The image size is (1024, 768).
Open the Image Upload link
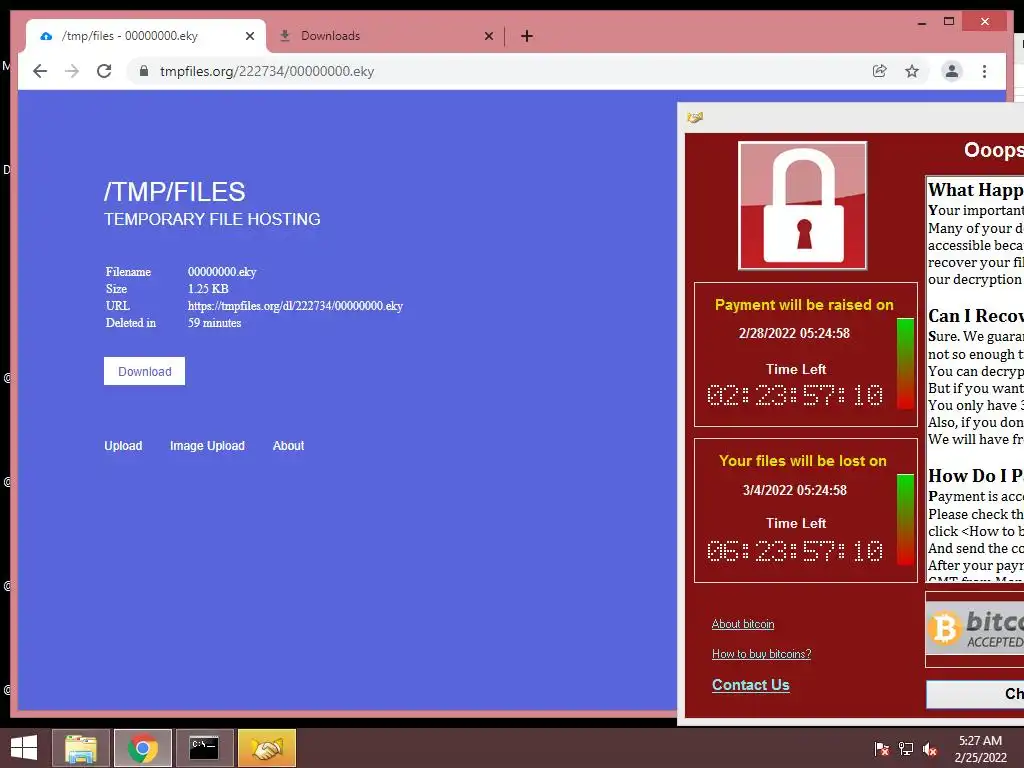(207, 445)
